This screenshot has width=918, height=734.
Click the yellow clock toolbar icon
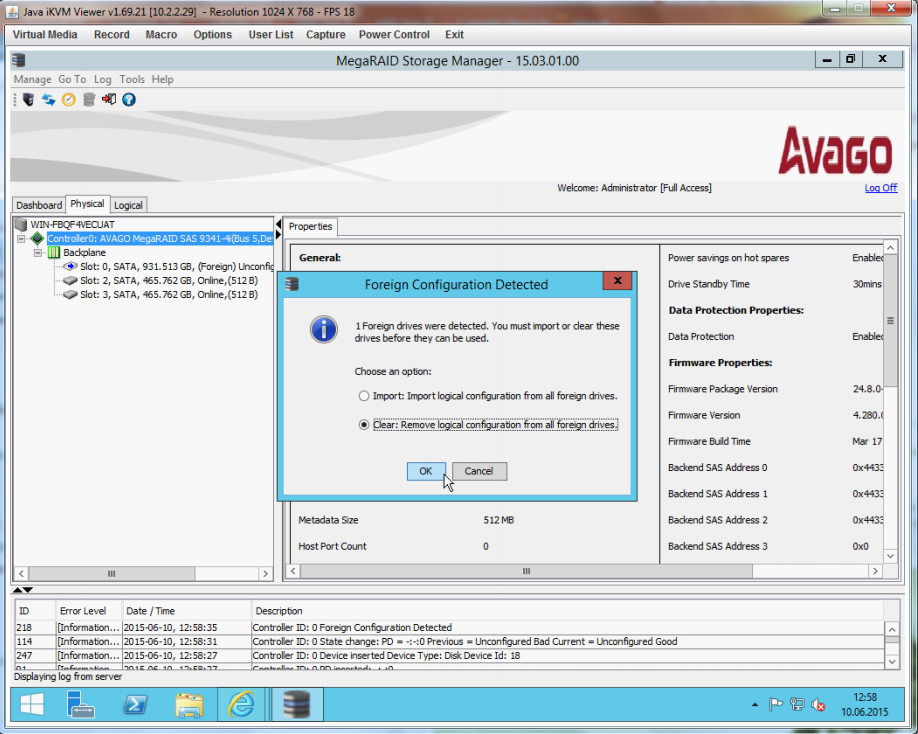(68, 99)
